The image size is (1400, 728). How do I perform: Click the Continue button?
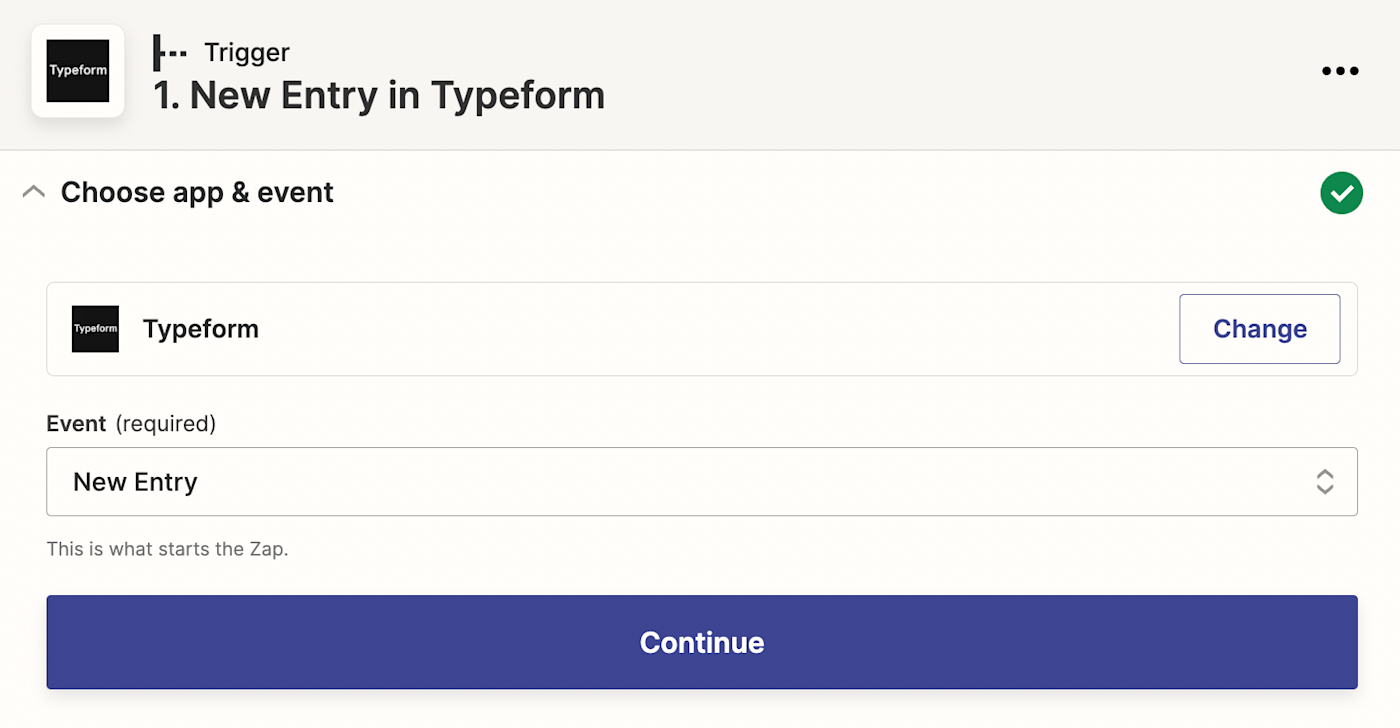pyautogui.click(x=701, y=642)
